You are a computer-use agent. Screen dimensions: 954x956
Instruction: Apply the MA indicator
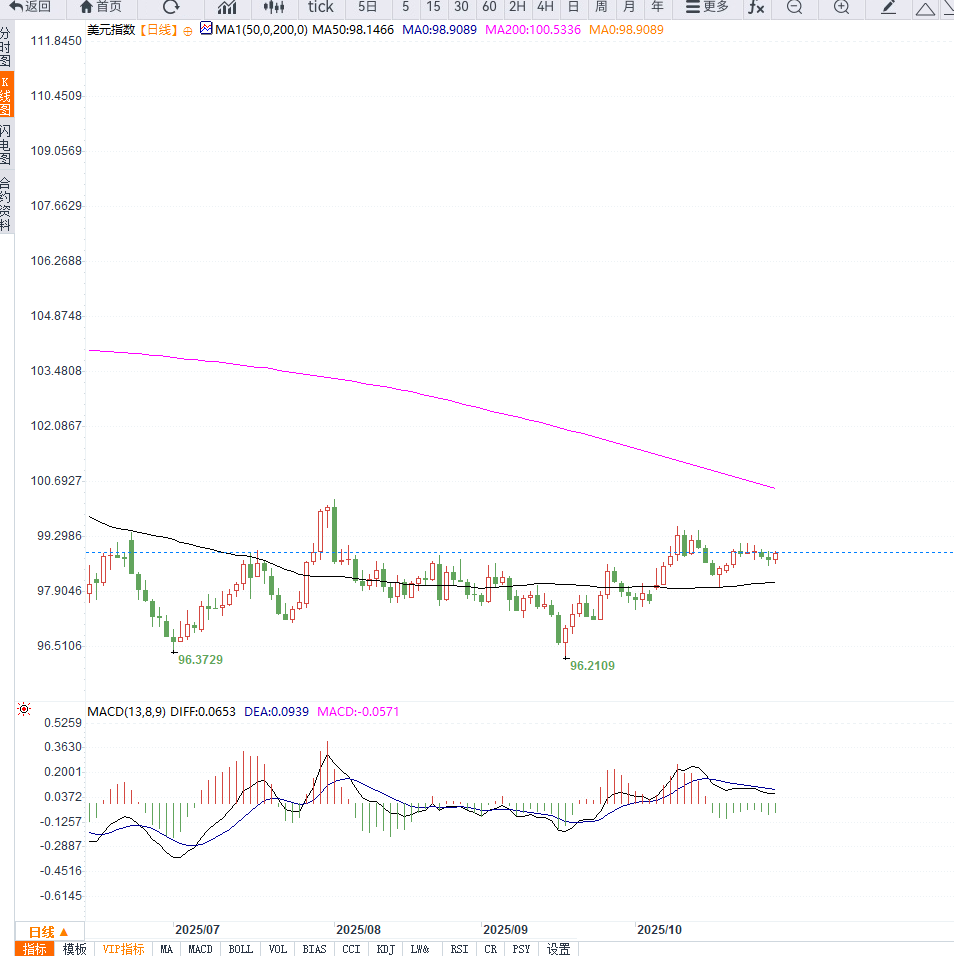pyautogui.click(x=166, y=949)
